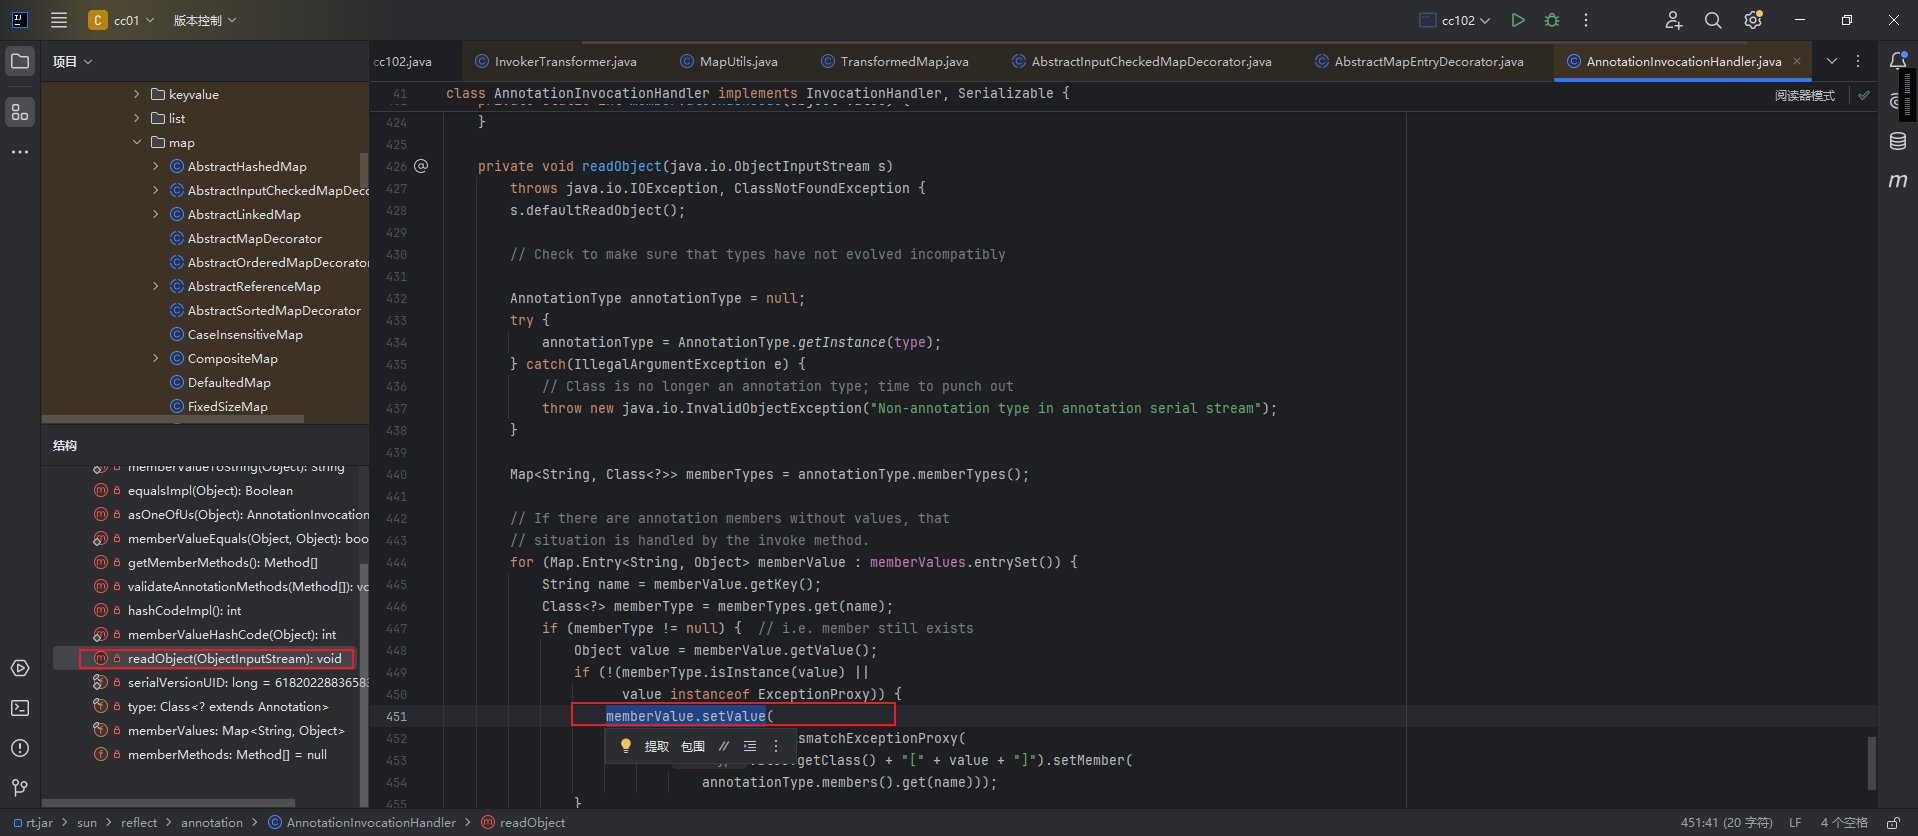This screenshot has height=836, width=1918.
Task: Open cc01 project dropdown
Action: [x=122, y=20]
